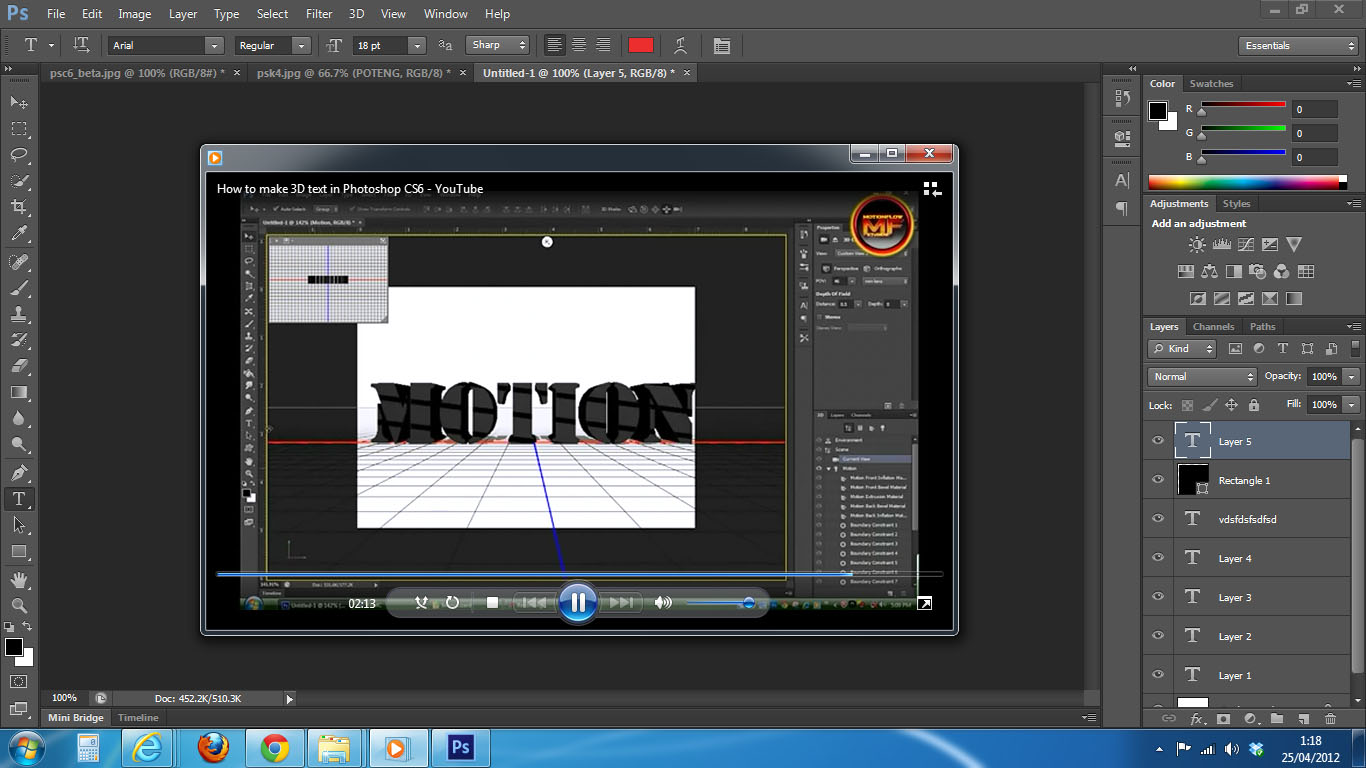The height and width of the screenshot is (768, 1366).
Task: Pause the video in media player
Action: (x=578, y=602)
